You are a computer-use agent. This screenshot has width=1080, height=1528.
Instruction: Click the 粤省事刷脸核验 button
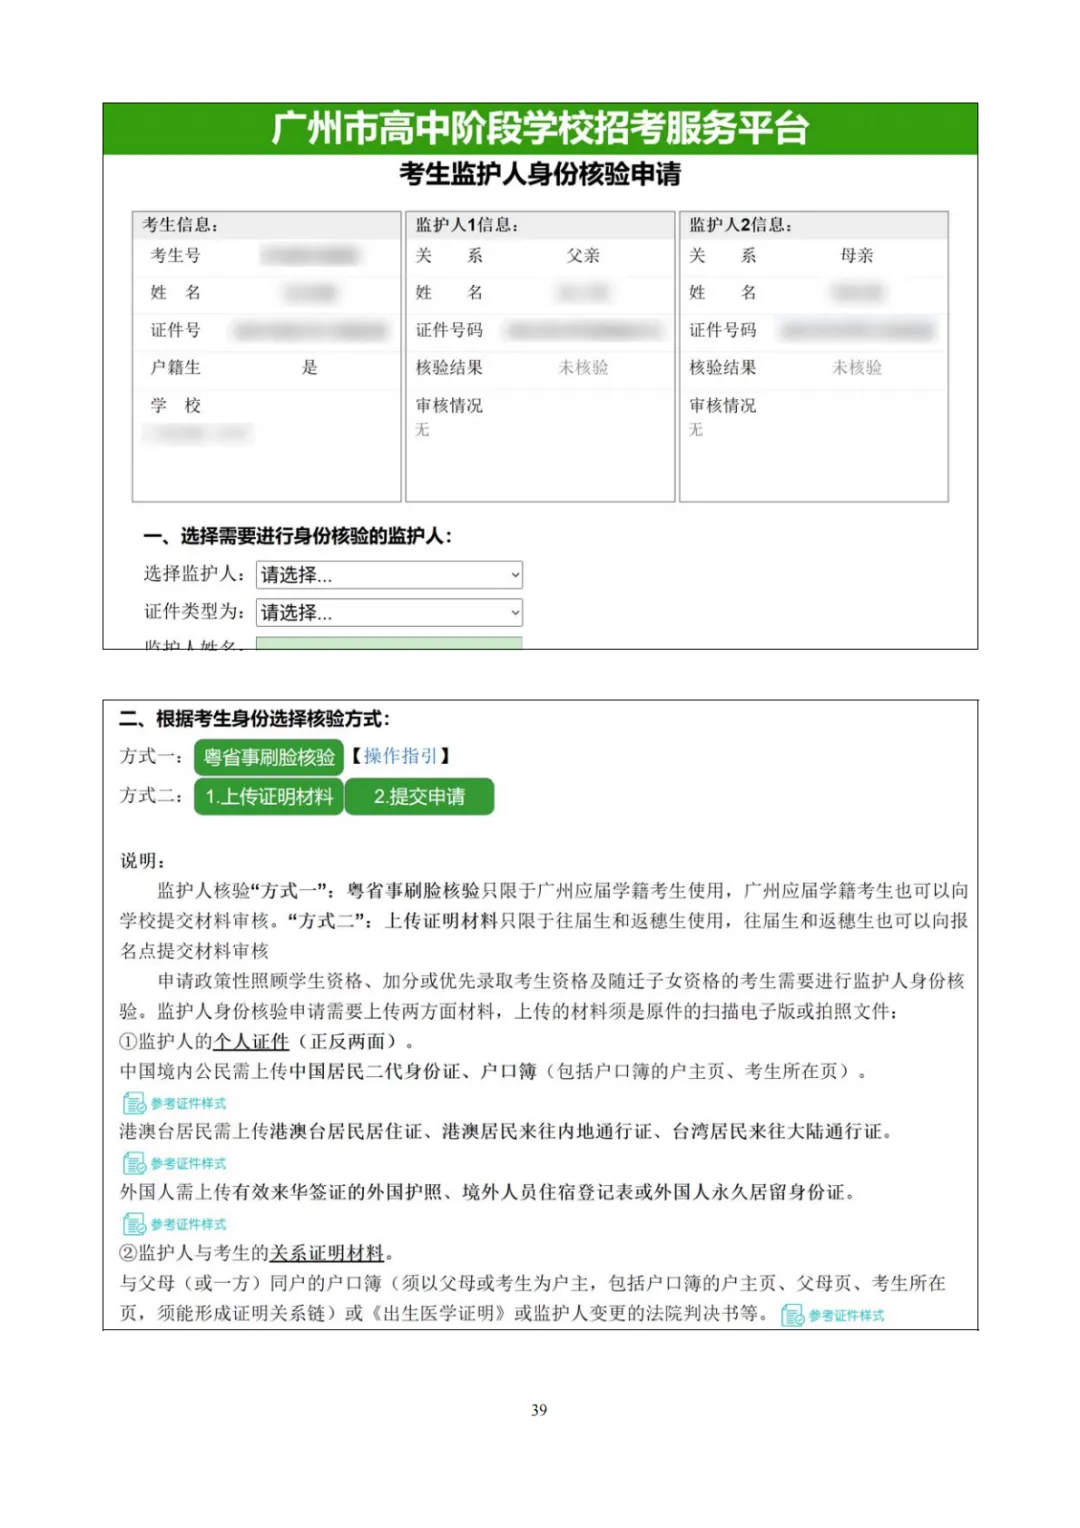[x=268, y=756]
